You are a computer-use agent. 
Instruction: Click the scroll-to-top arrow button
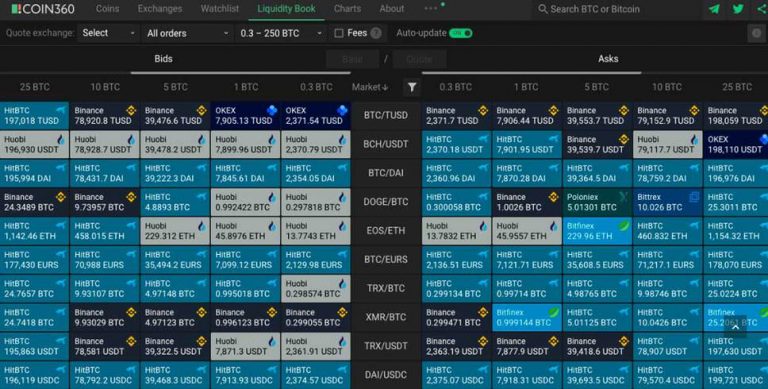click(x=735, y=327)
